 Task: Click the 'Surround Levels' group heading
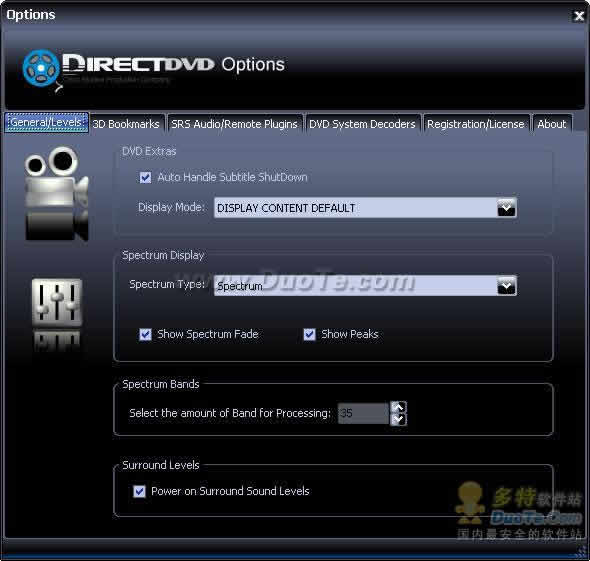[161, 465]
